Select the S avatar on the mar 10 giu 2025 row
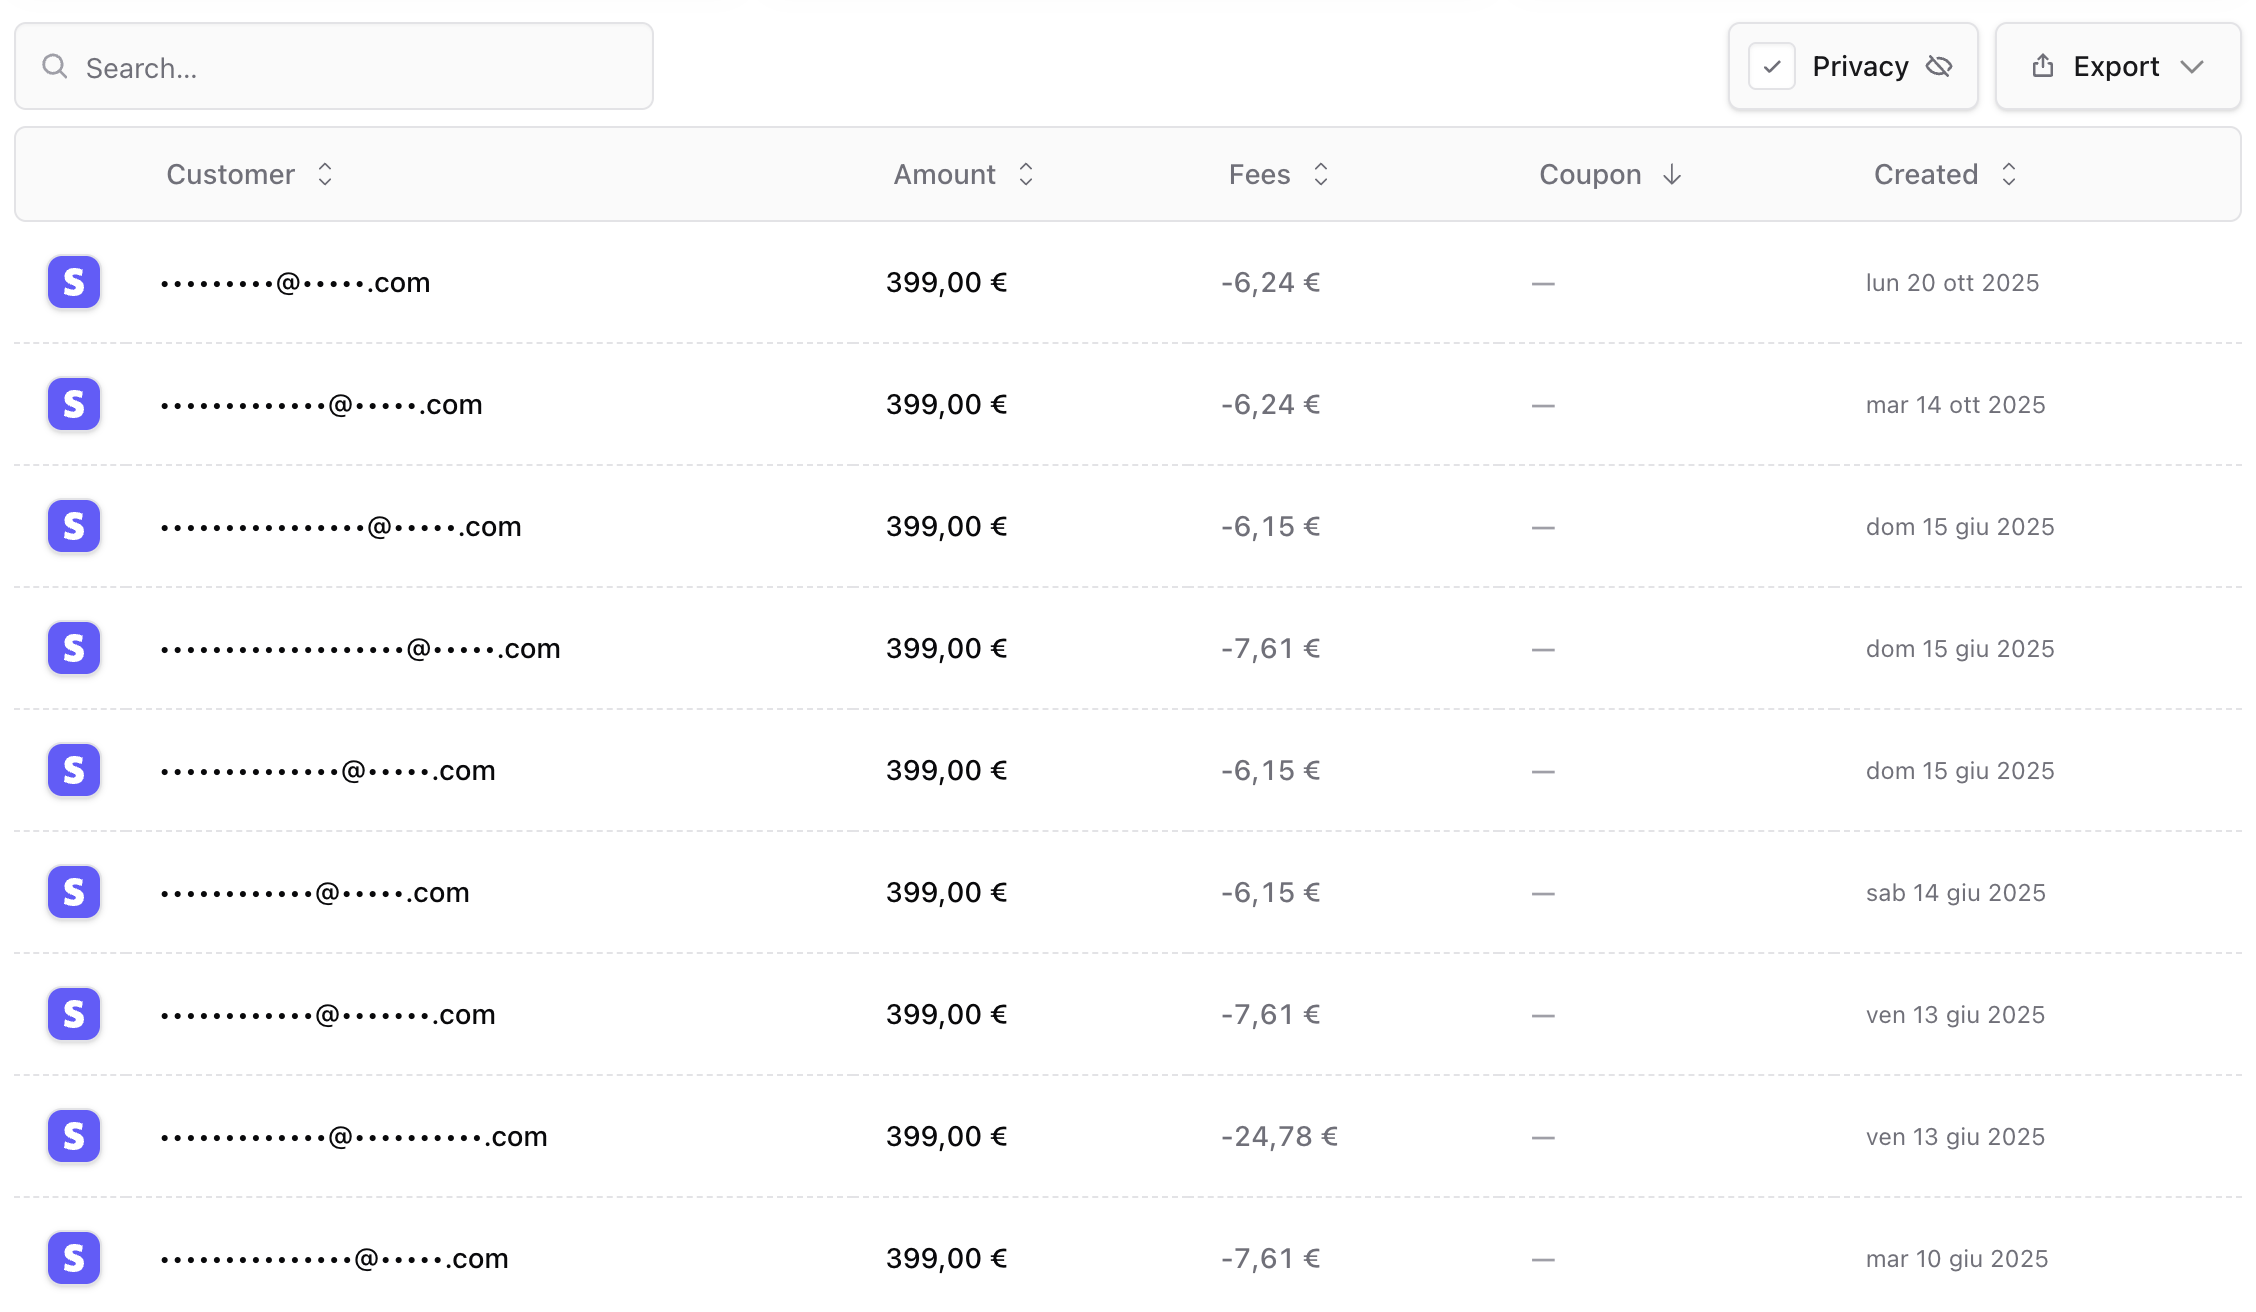Image resolution: width=2256 pixels, height=1312 pixels. (x=73, y=1258)
